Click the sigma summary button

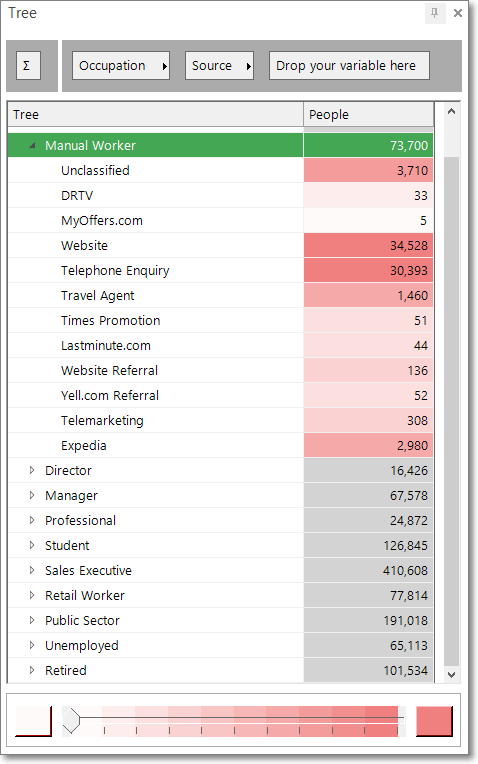click(x=28, y=66)
